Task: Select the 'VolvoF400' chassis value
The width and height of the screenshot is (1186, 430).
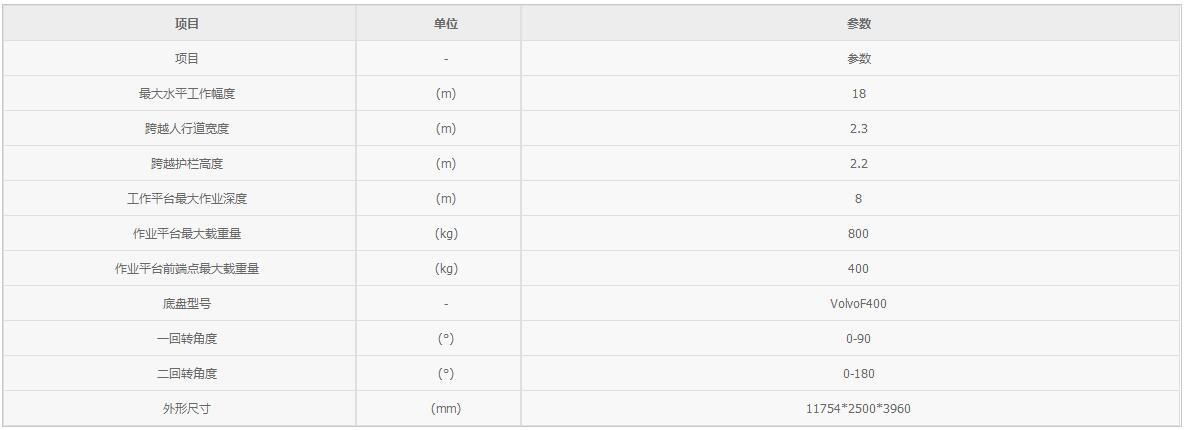Action: coord(858,304)
